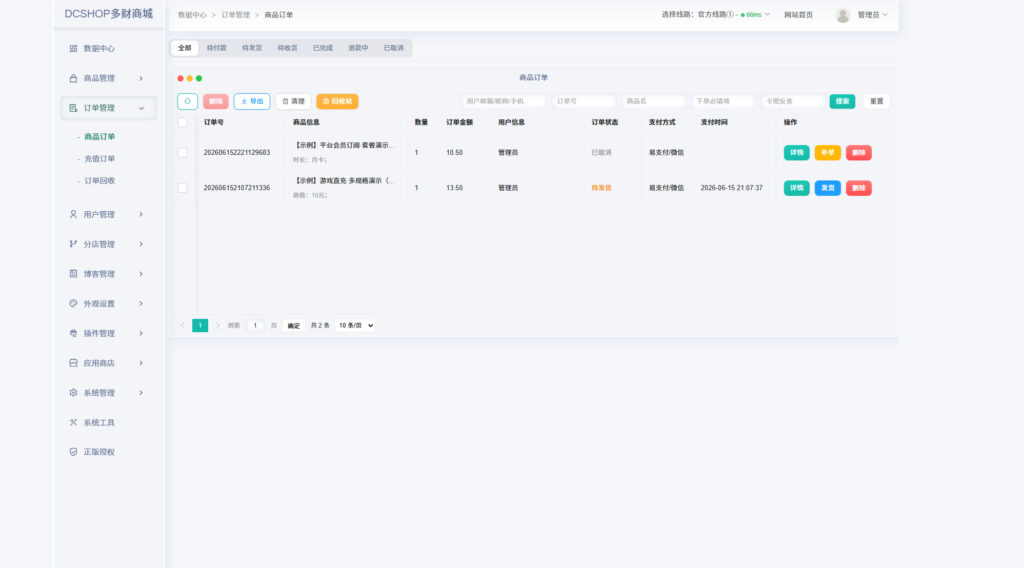Check the box for order 202606152107211336

[183, 188]
